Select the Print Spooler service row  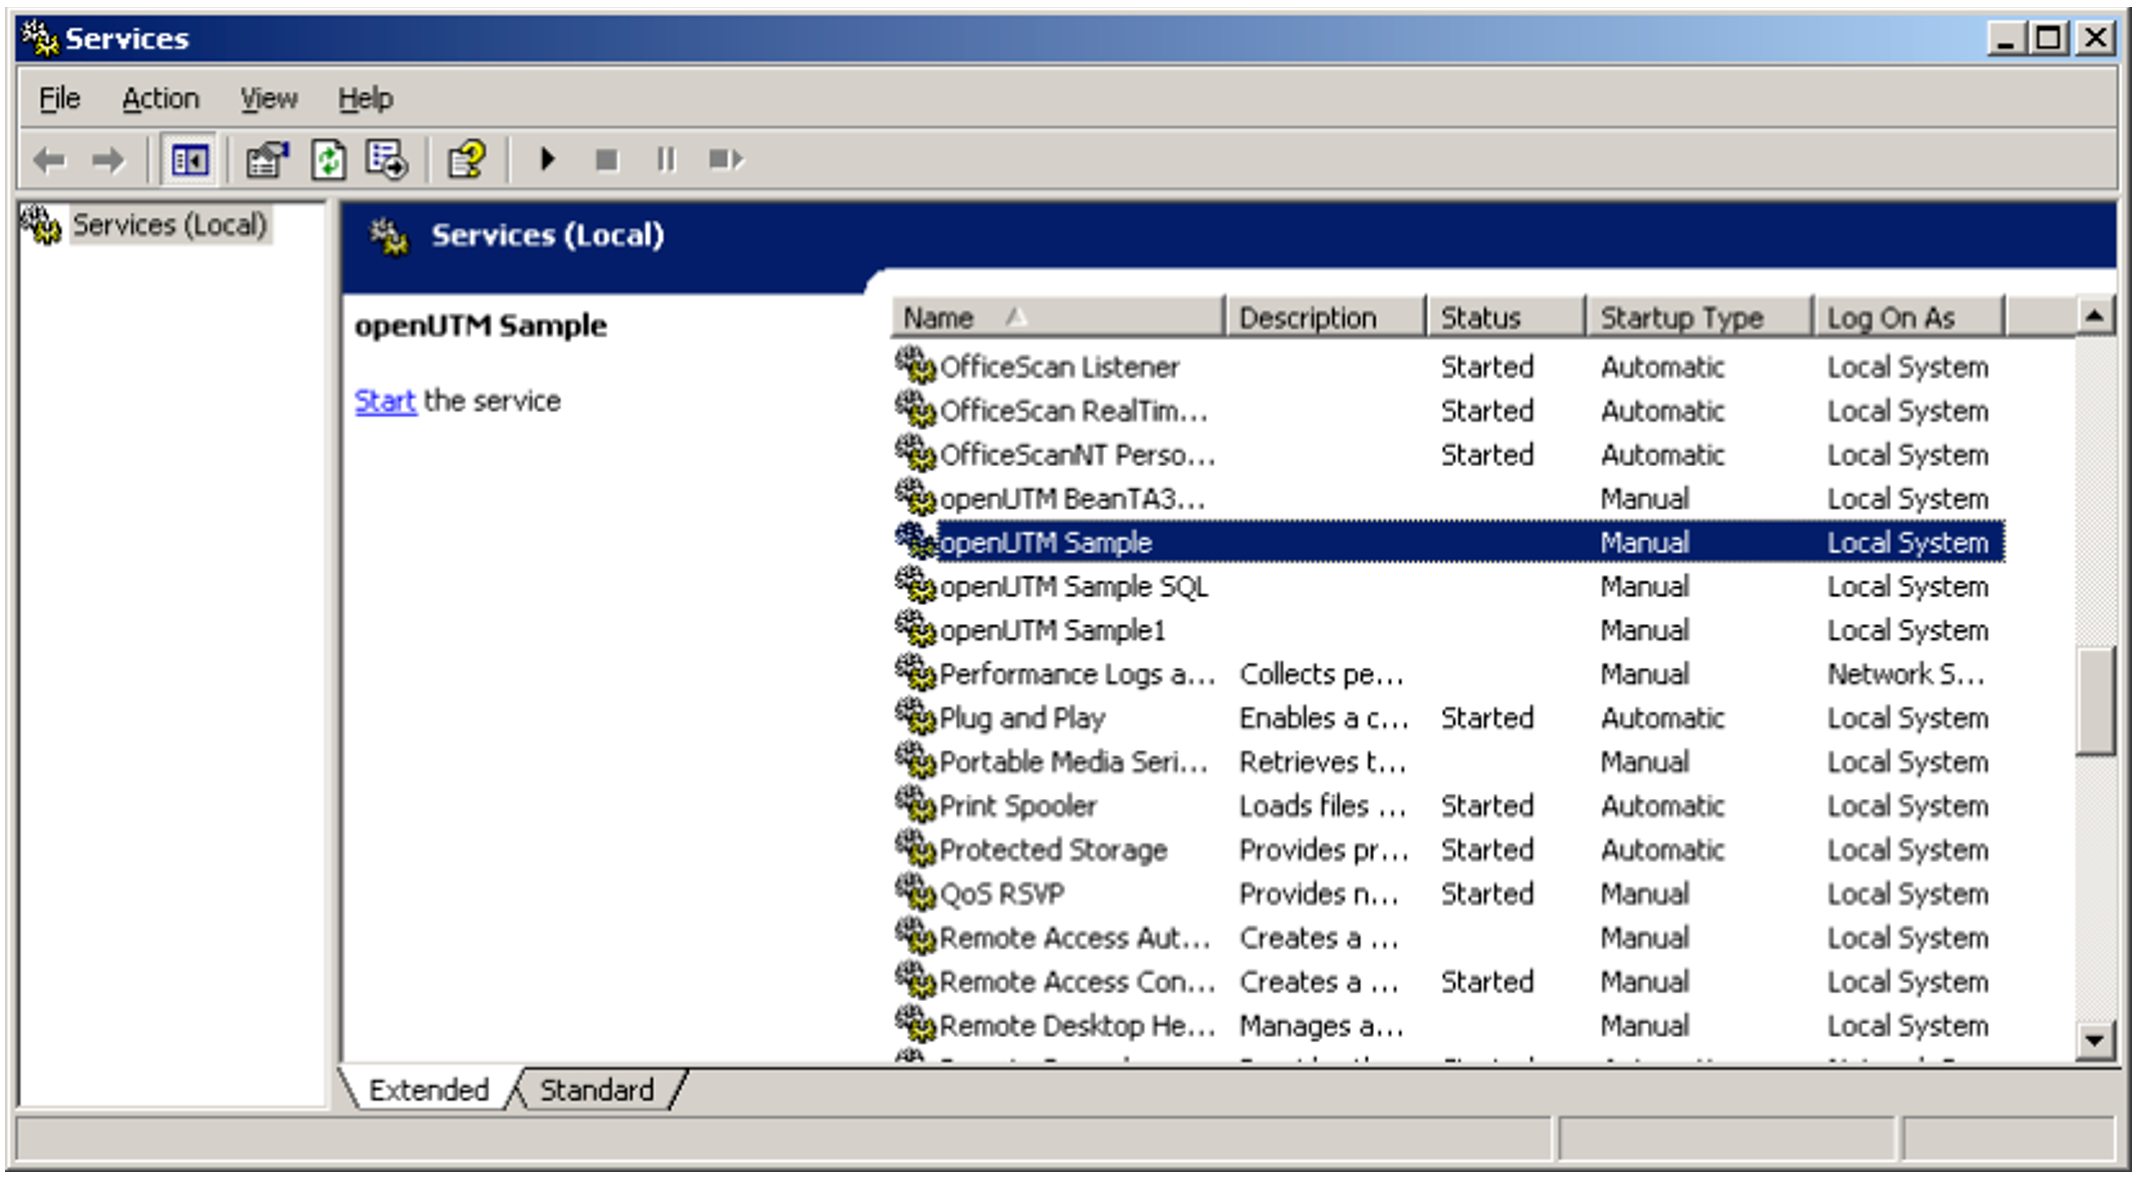pos(1017,806)
